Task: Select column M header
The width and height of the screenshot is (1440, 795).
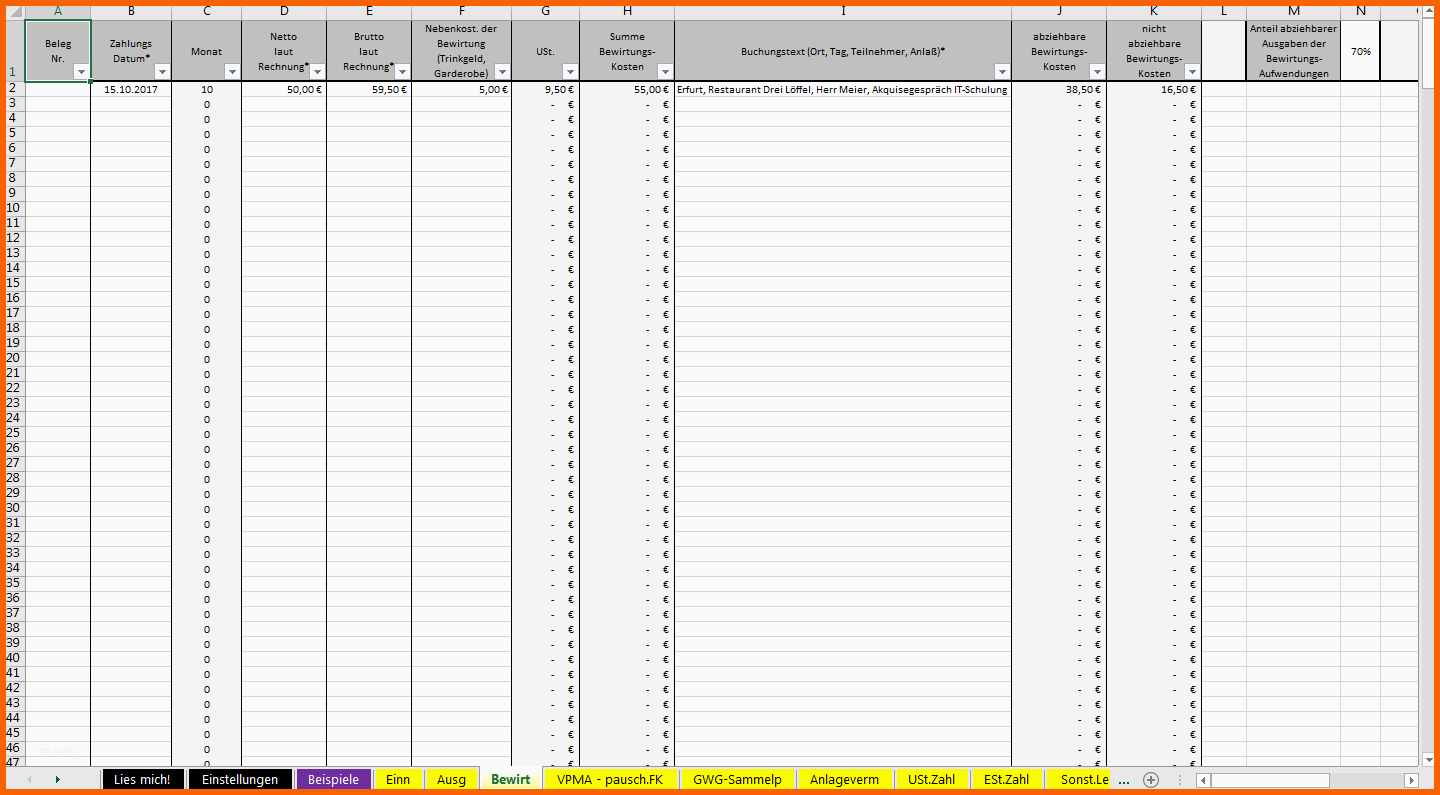Action: point(1294,11)
